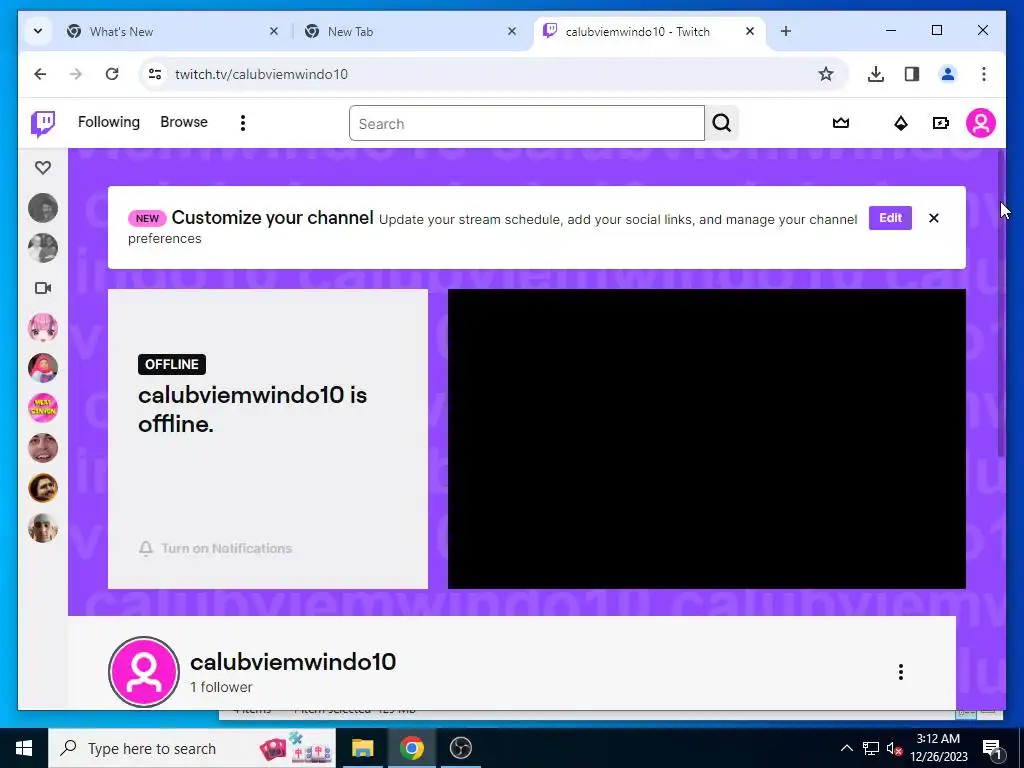This screenshot has width=1024, height=768.
Task: Open the Twitch nav three-dots menu
Action: click(243, 123)
